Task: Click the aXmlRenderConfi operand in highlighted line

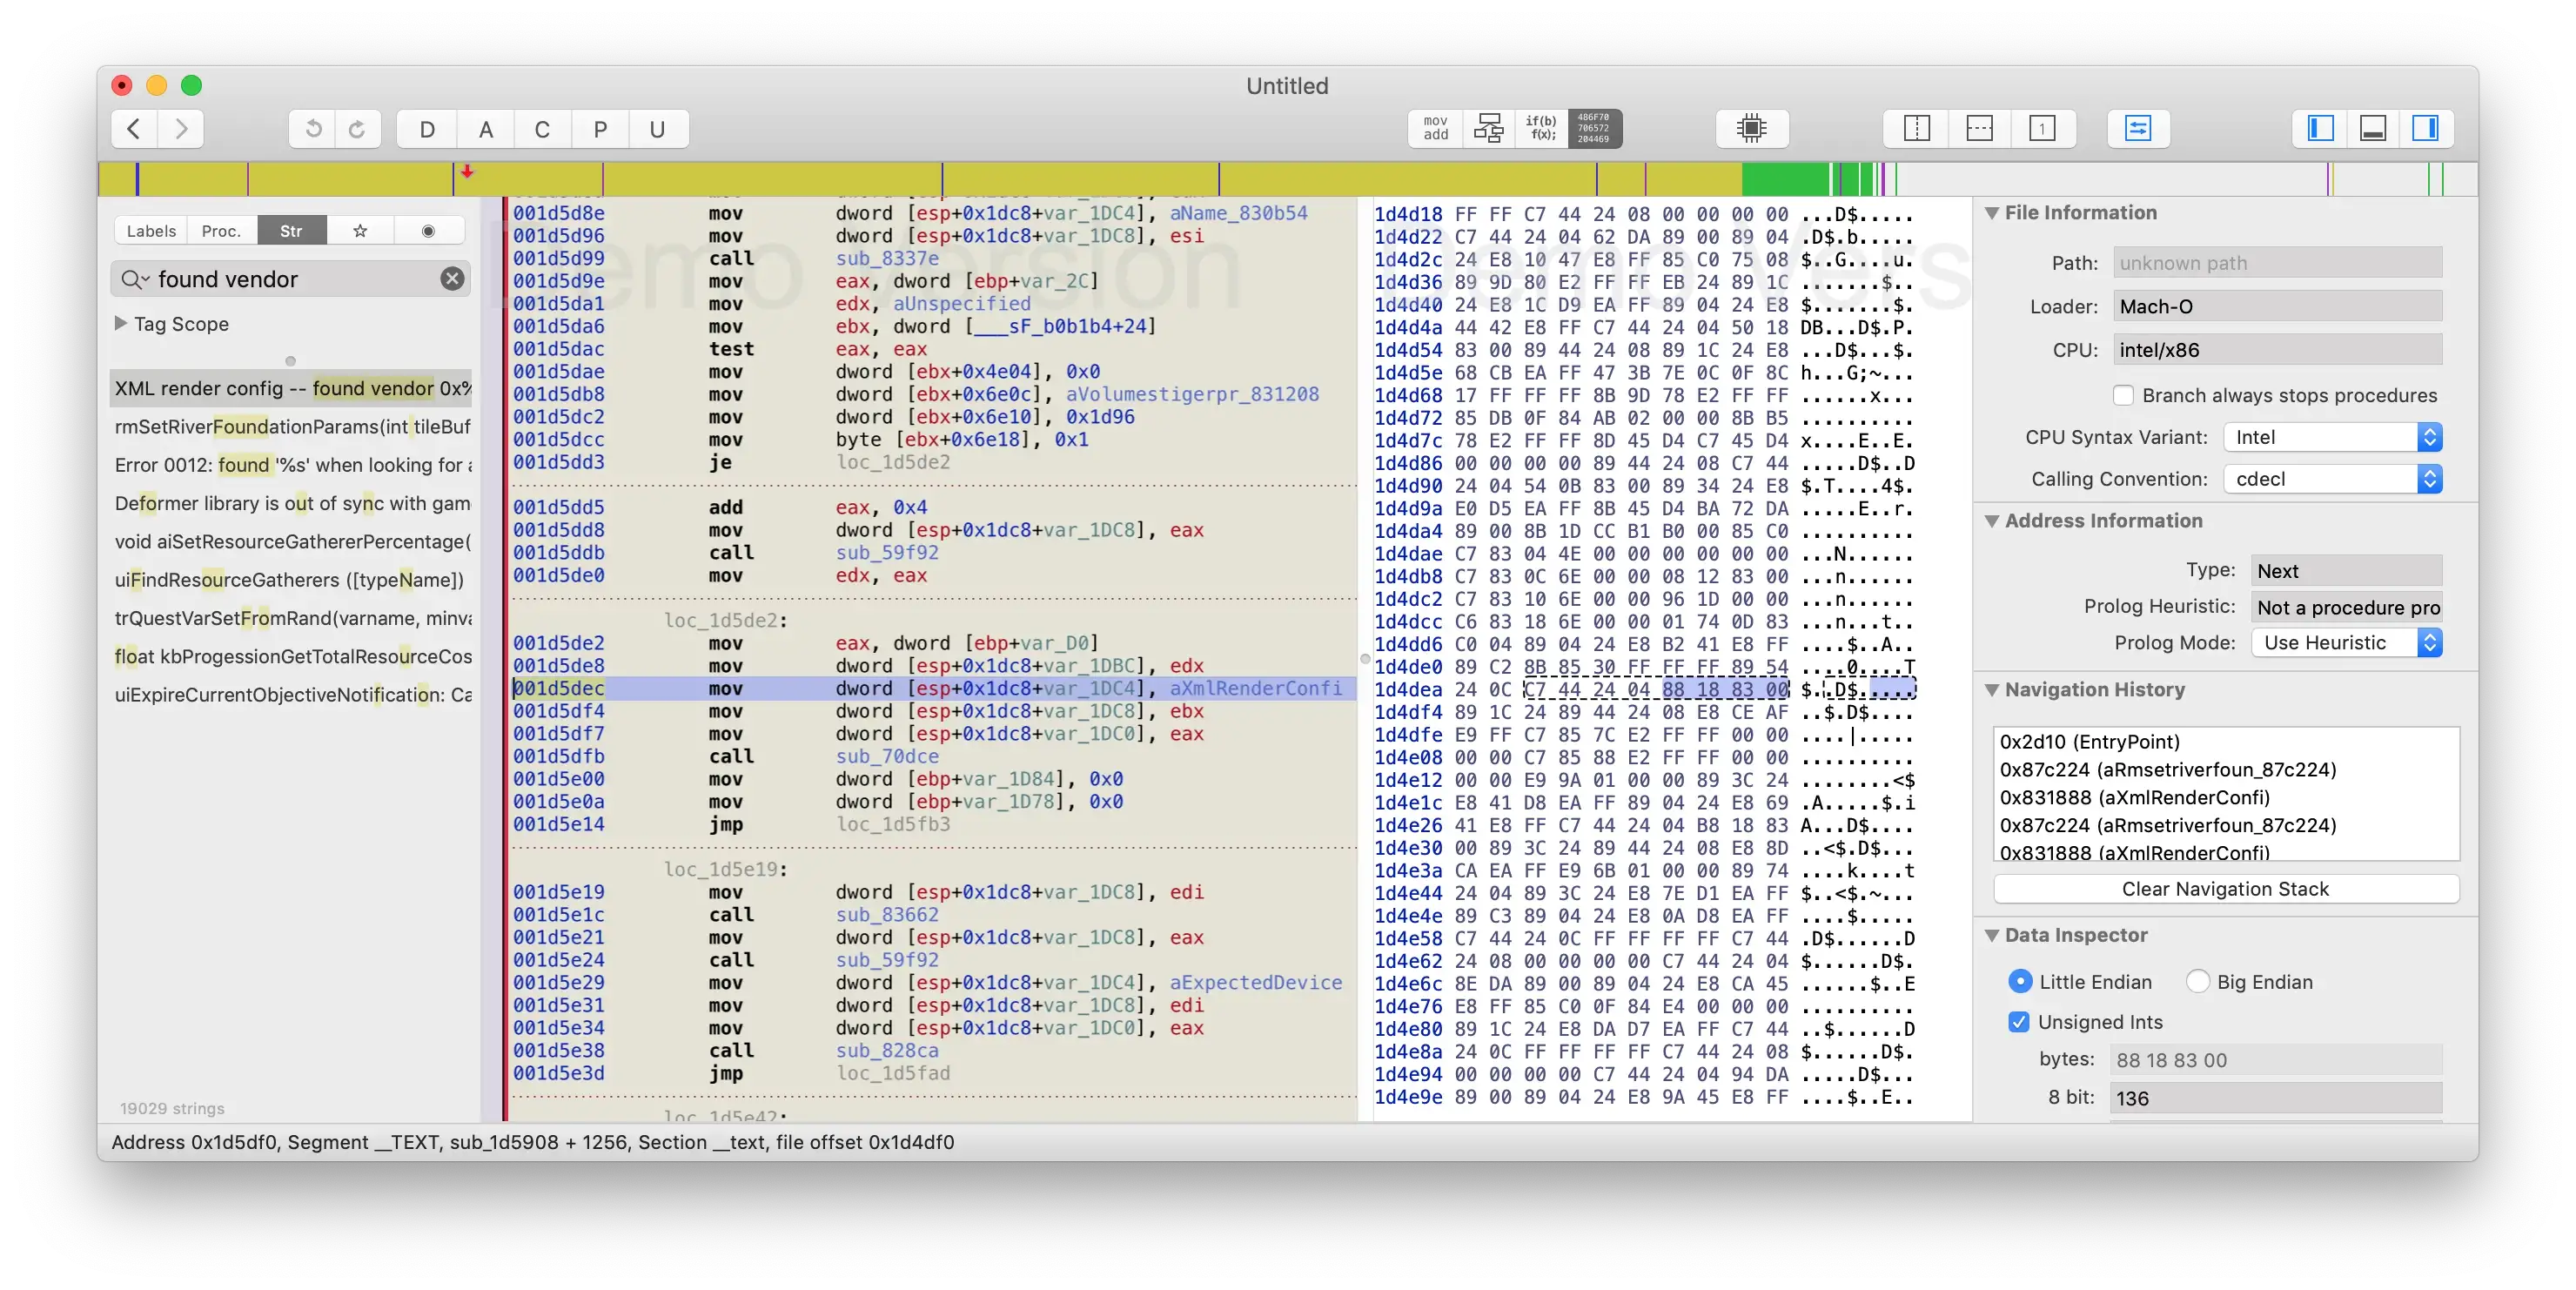Action: 1256,688
